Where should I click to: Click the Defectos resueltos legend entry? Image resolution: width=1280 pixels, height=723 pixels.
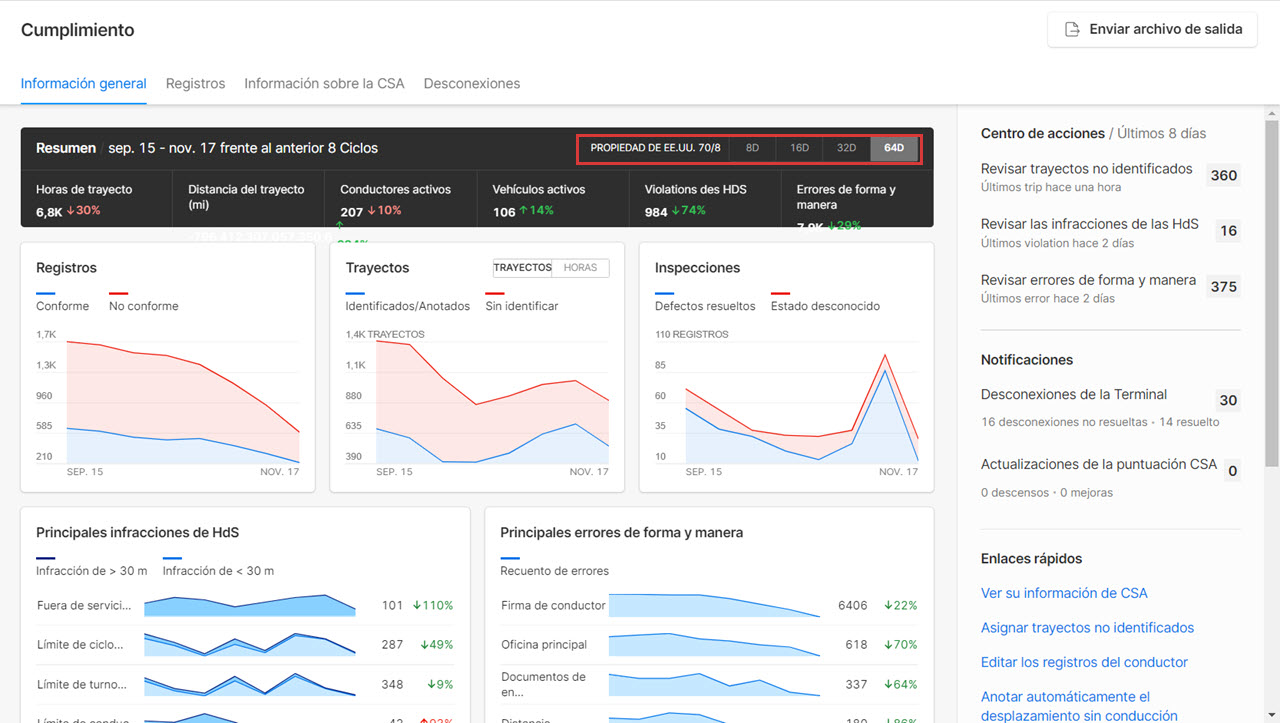(705, 306)
